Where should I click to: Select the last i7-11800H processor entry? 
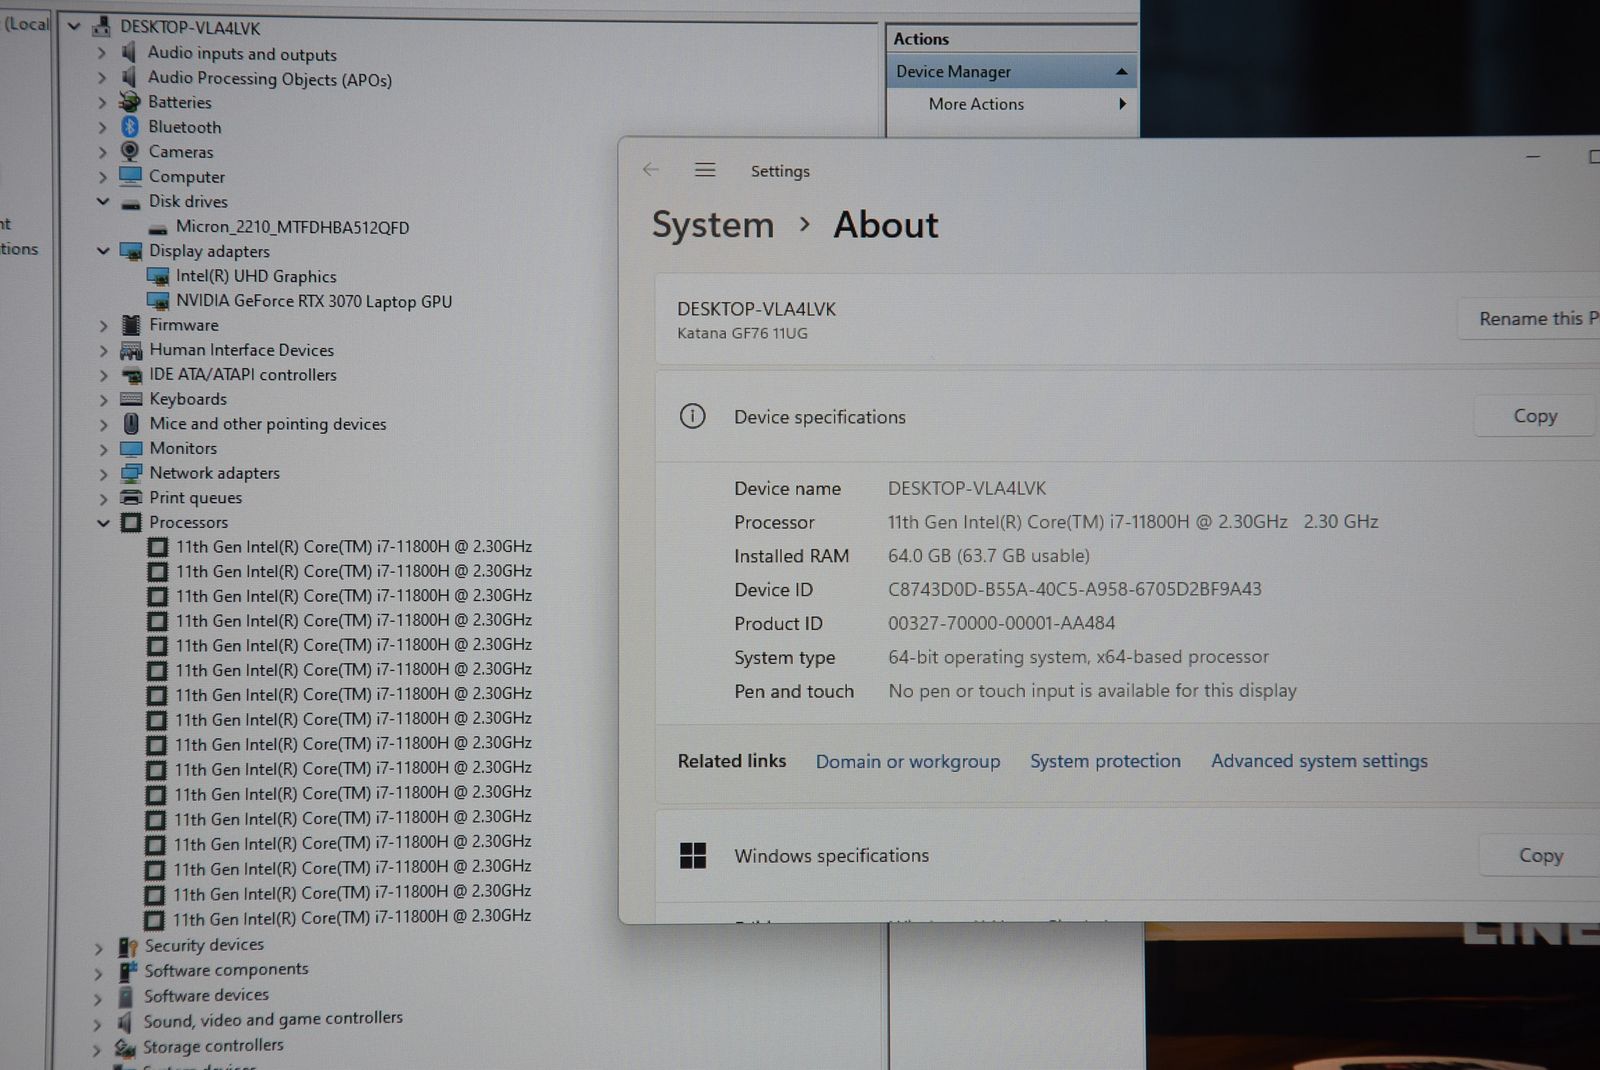coord(352,917)
